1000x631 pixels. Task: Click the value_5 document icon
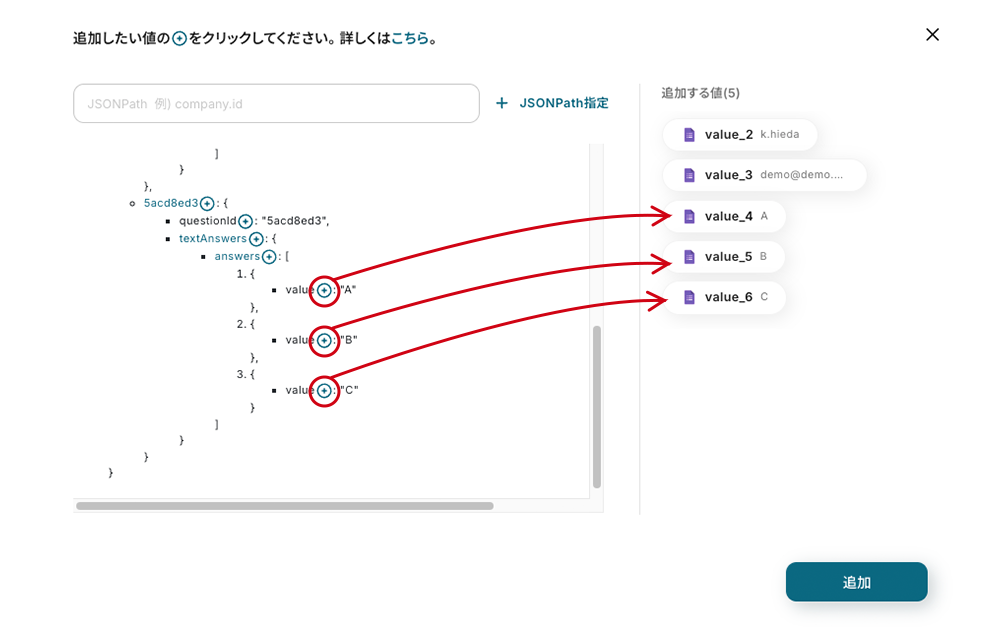tap(689, 256)
